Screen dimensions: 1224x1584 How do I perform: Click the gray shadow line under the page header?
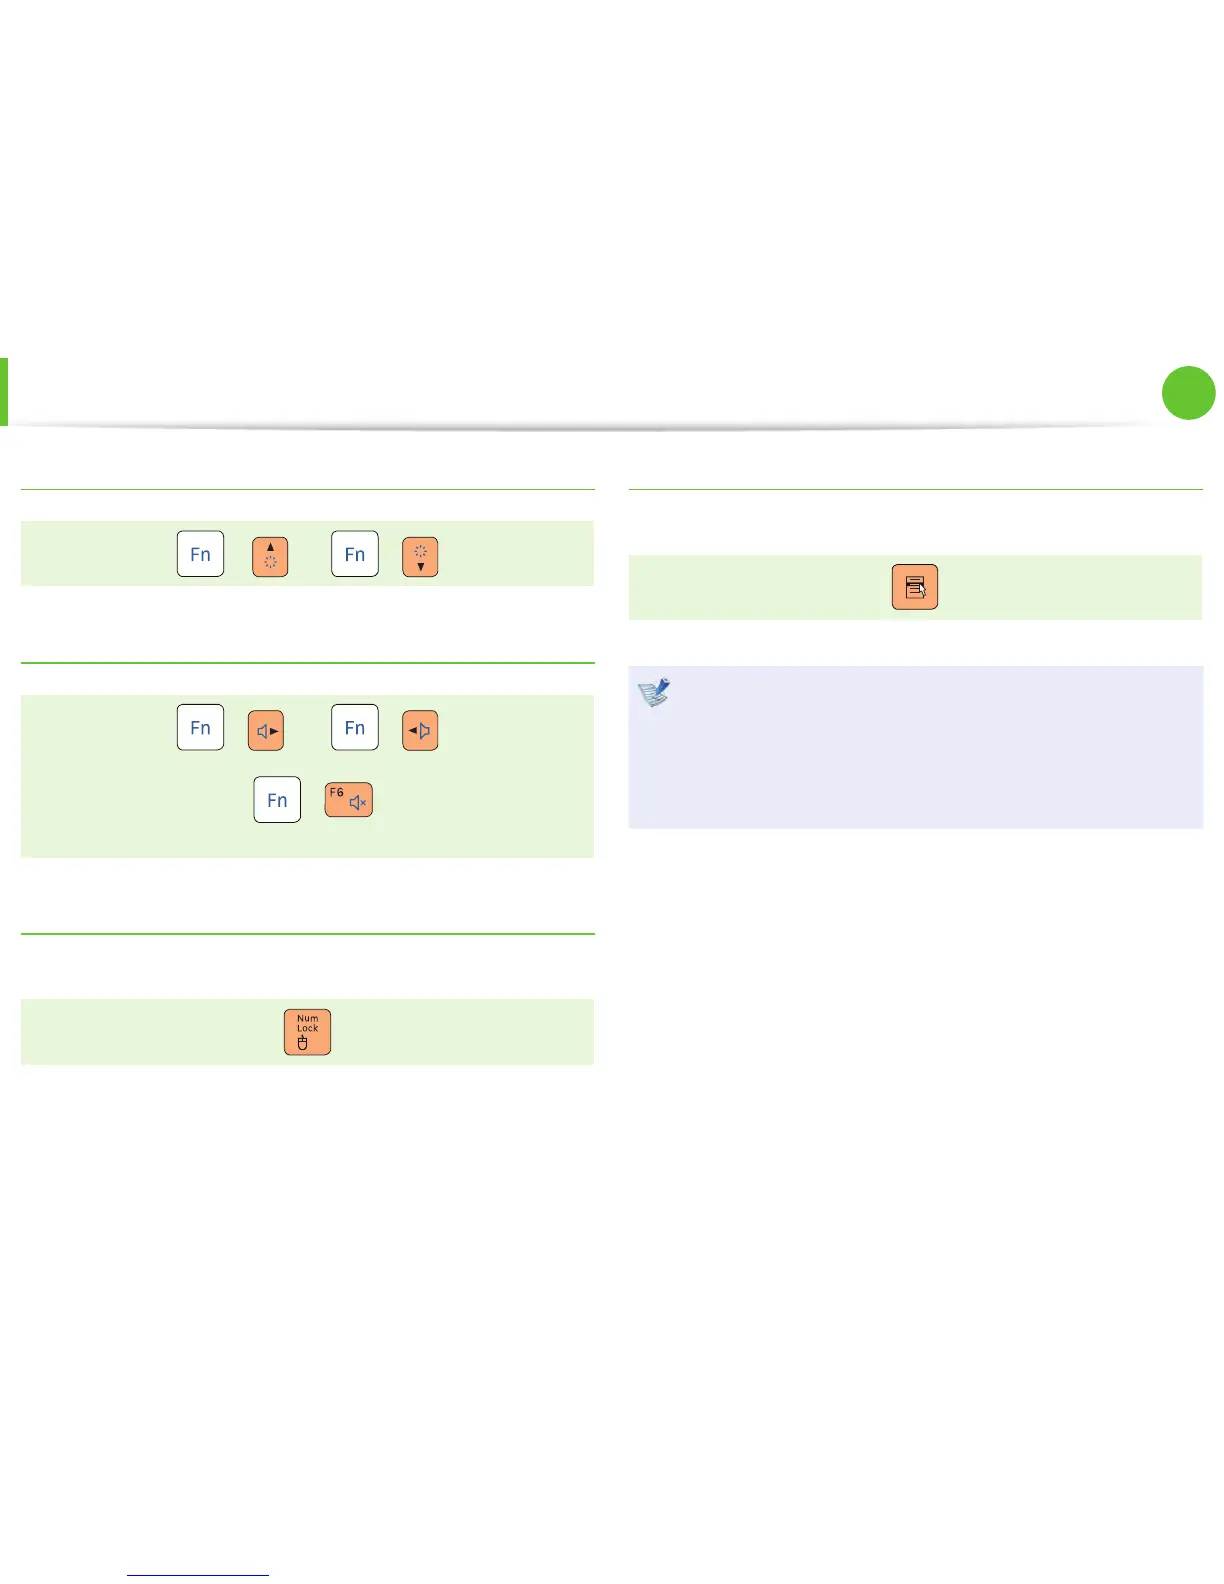(600, 428)
